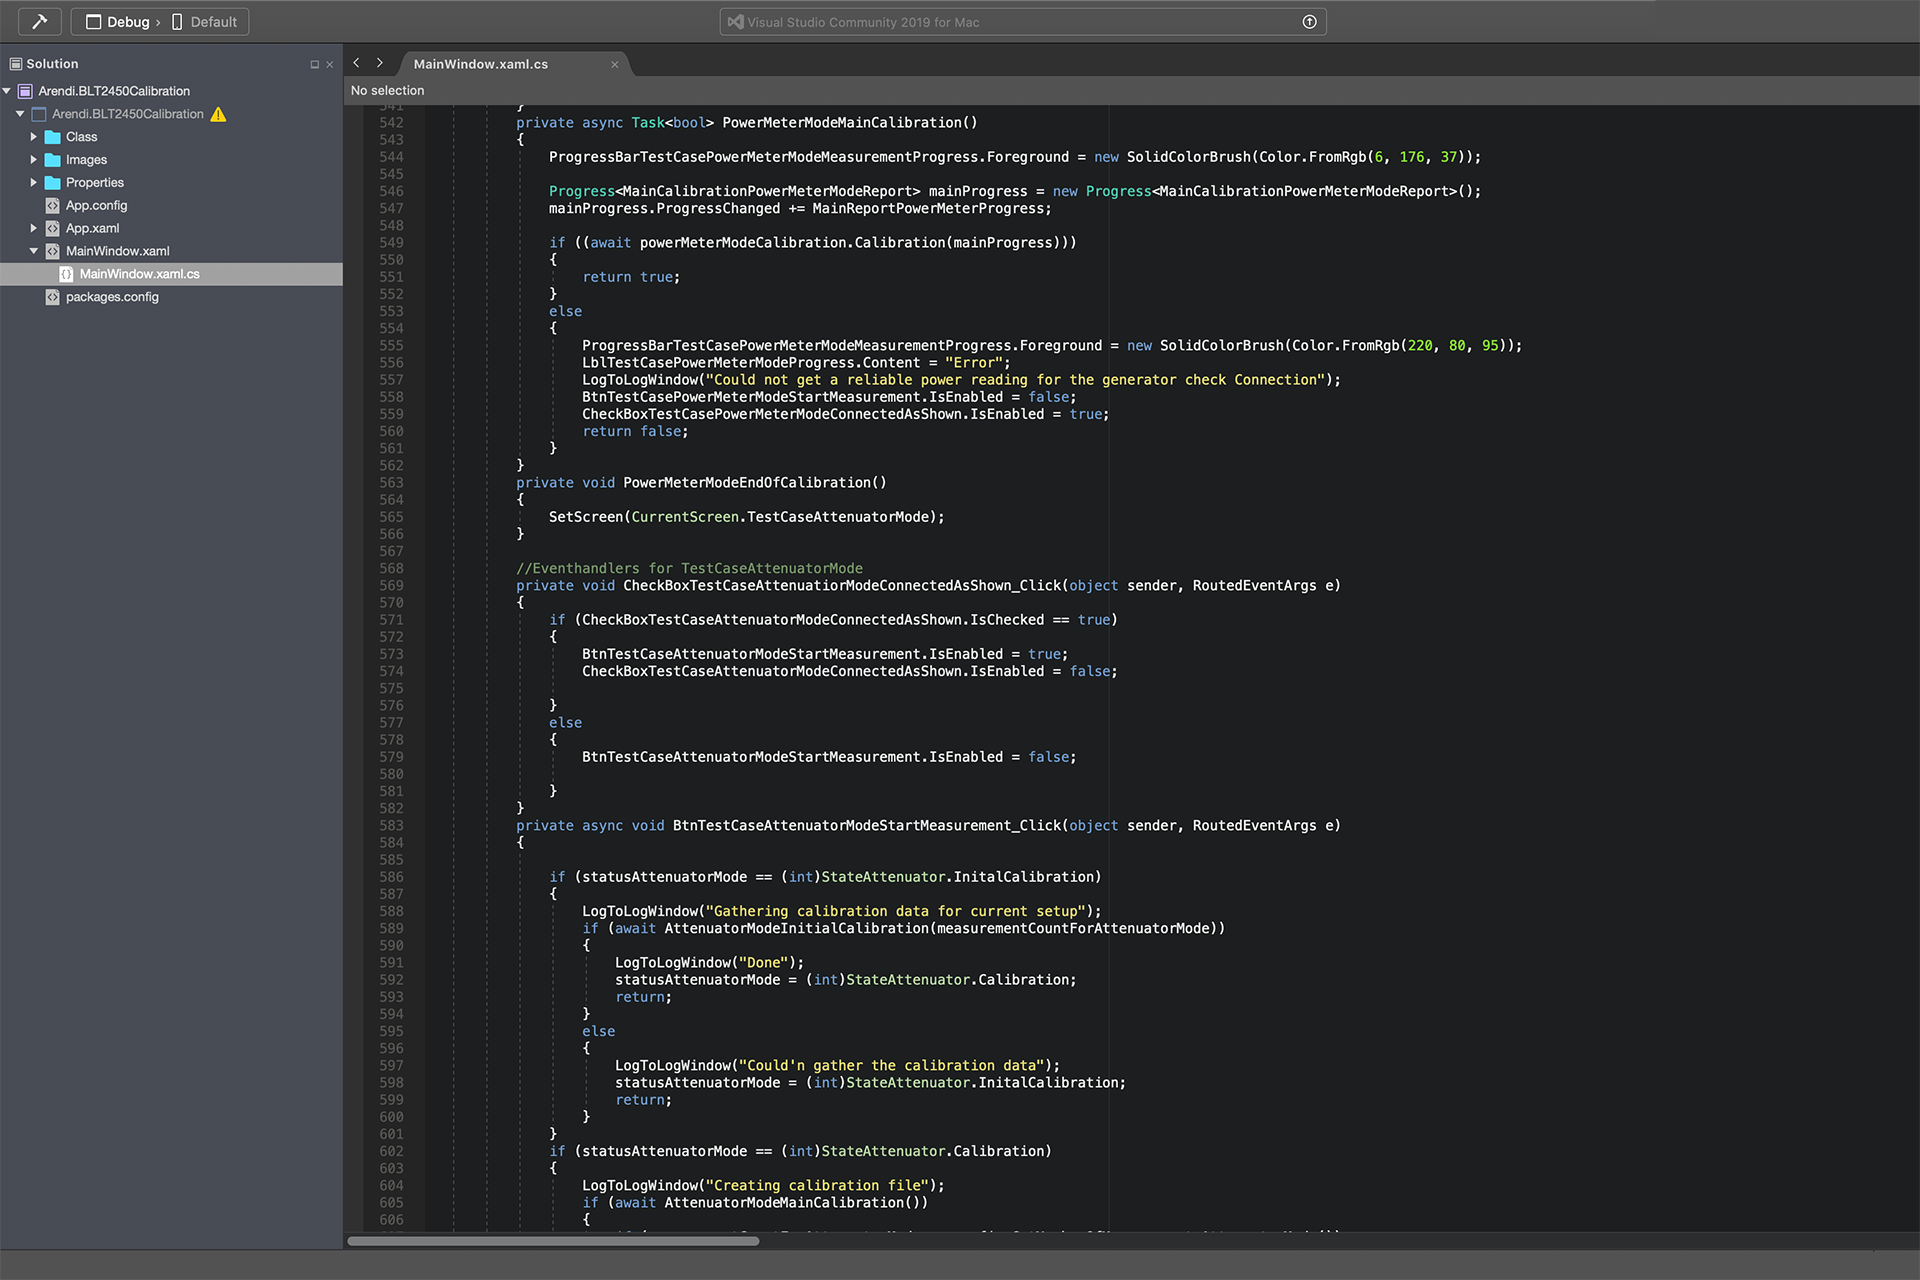Navigate forward with the right arrow
This screenshot has width=1920, height=1280.
pyautogui.click(x=380, y=63)
